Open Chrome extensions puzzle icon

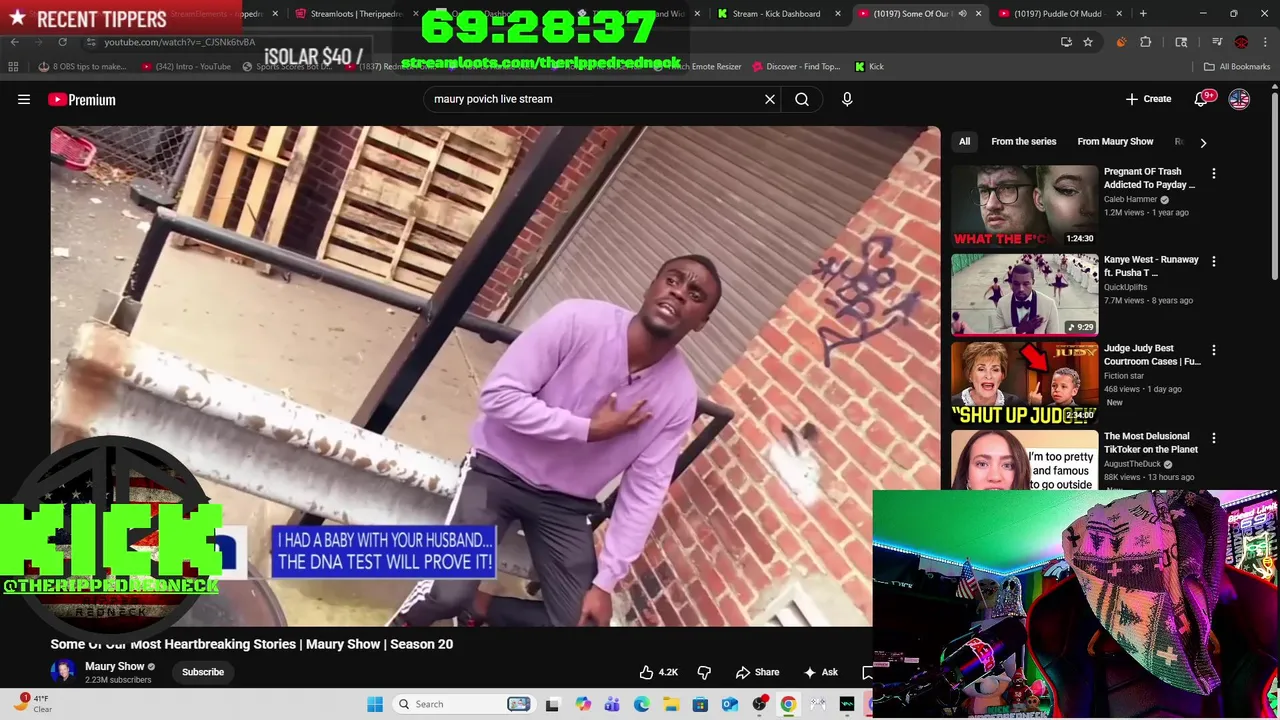(x=1146, y=42)
